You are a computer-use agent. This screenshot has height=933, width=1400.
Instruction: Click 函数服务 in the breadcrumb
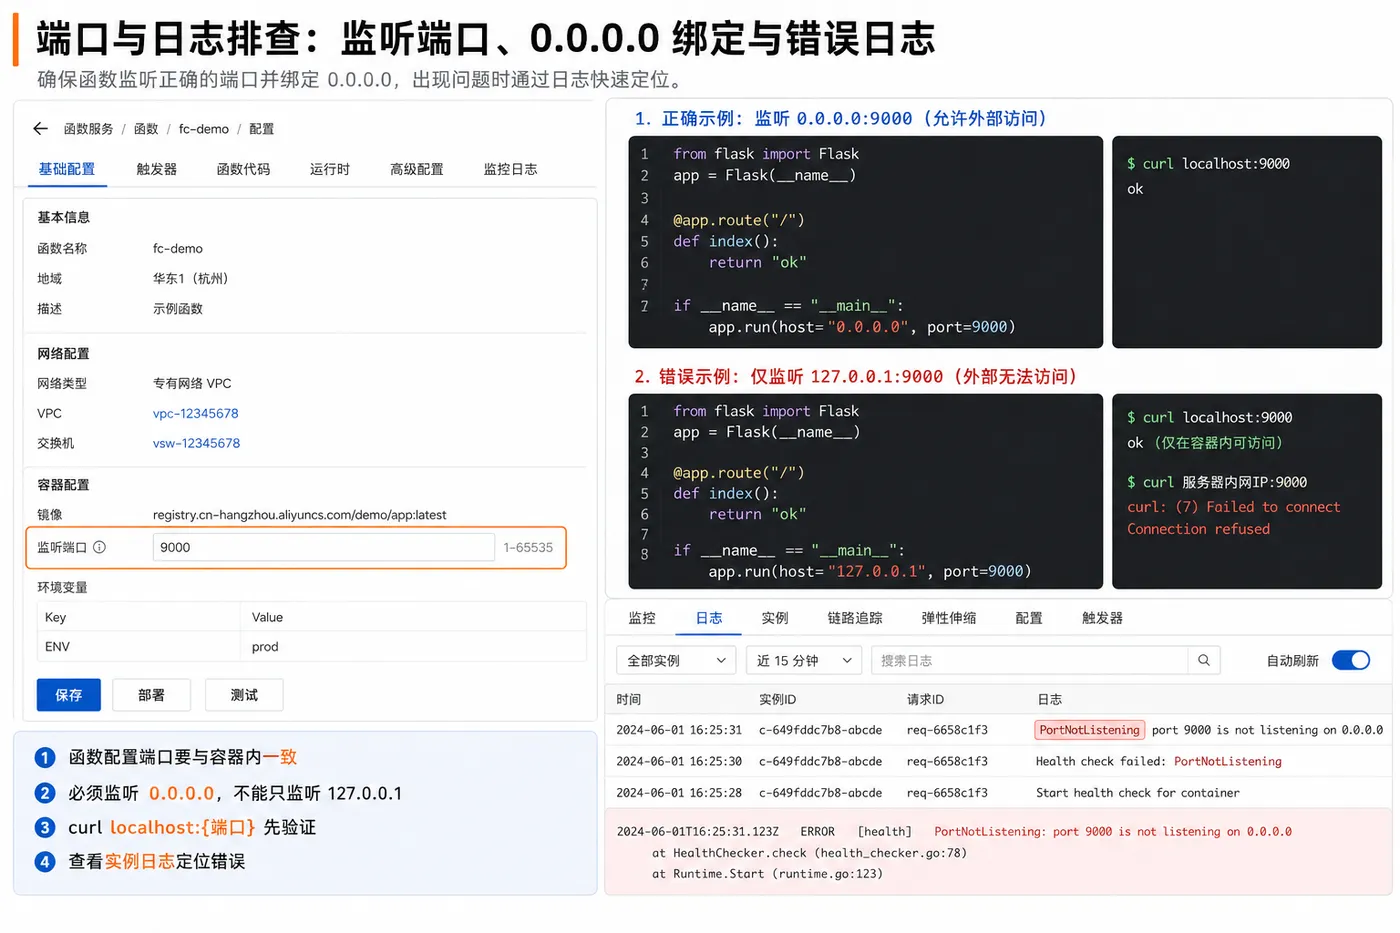[89, 129]
